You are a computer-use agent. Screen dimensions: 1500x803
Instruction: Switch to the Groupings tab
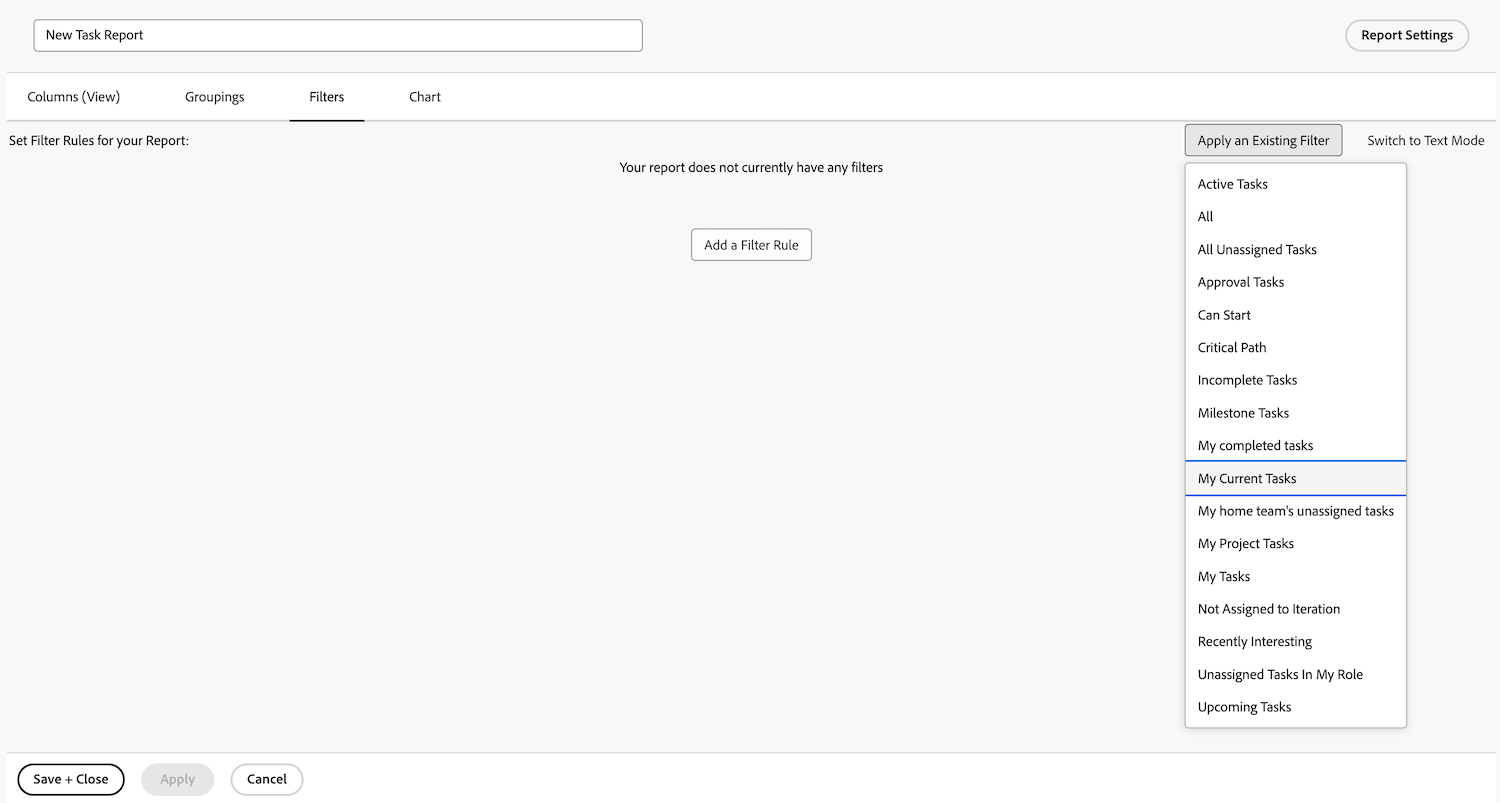click(x=214, y=96)
